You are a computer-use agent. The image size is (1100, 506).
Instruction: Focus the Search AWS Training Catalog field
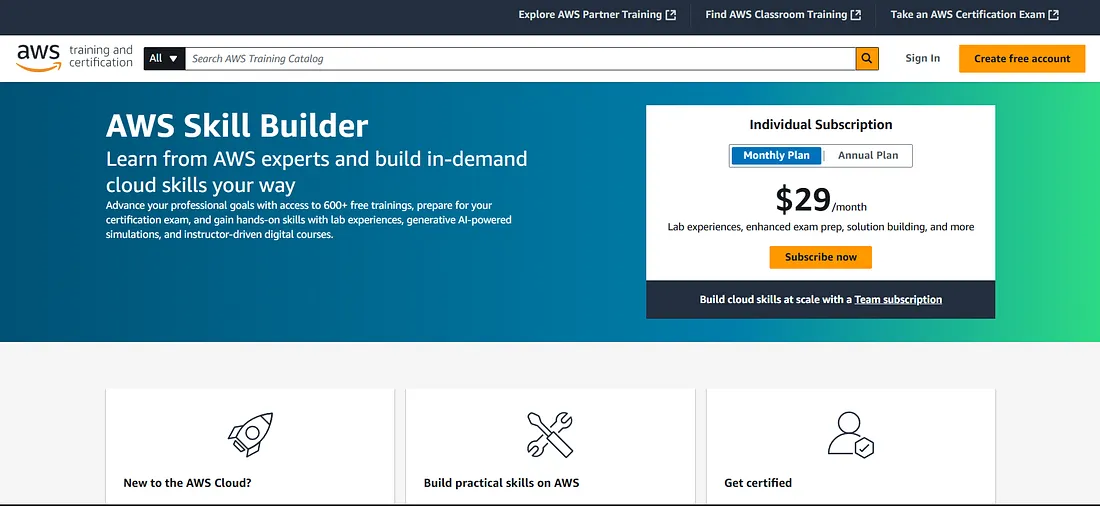(x=520, y=59)
